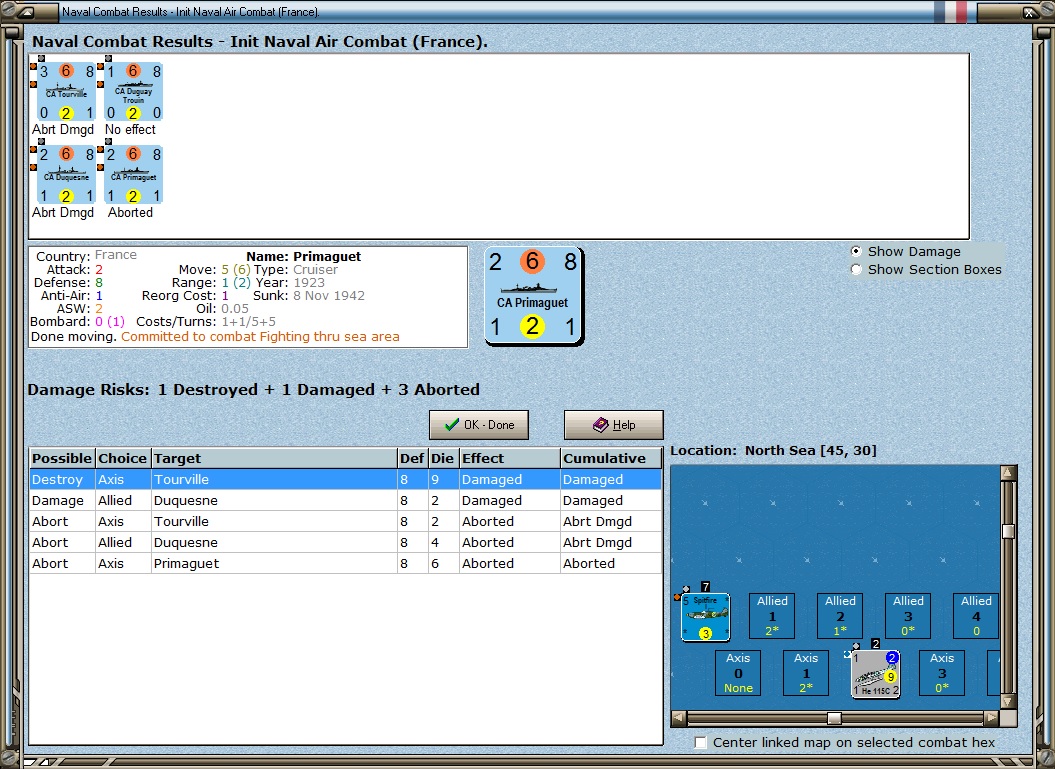This screenshot has width=1055, height=769.
Task: Click the 'Aborted' label under small CA Primaguet counter
Action: tap(131, 213)
